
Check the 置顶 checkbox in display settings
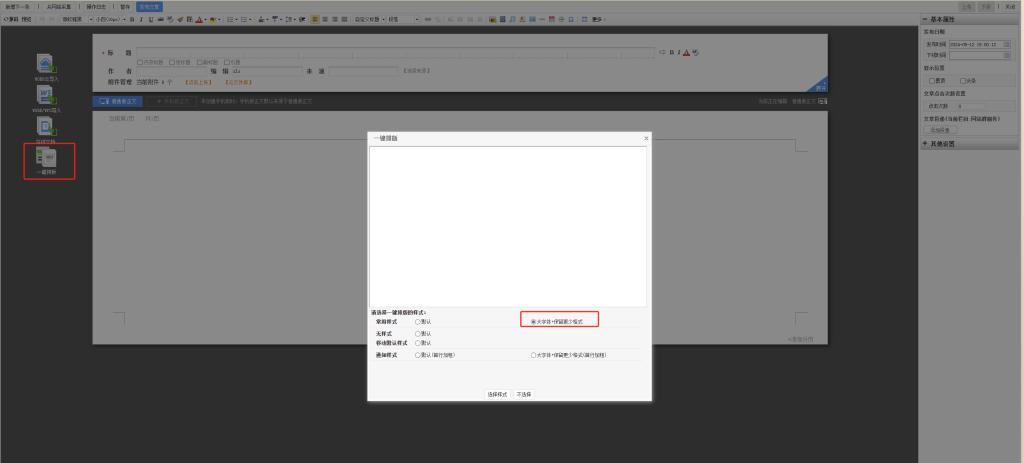coord(932,80)
